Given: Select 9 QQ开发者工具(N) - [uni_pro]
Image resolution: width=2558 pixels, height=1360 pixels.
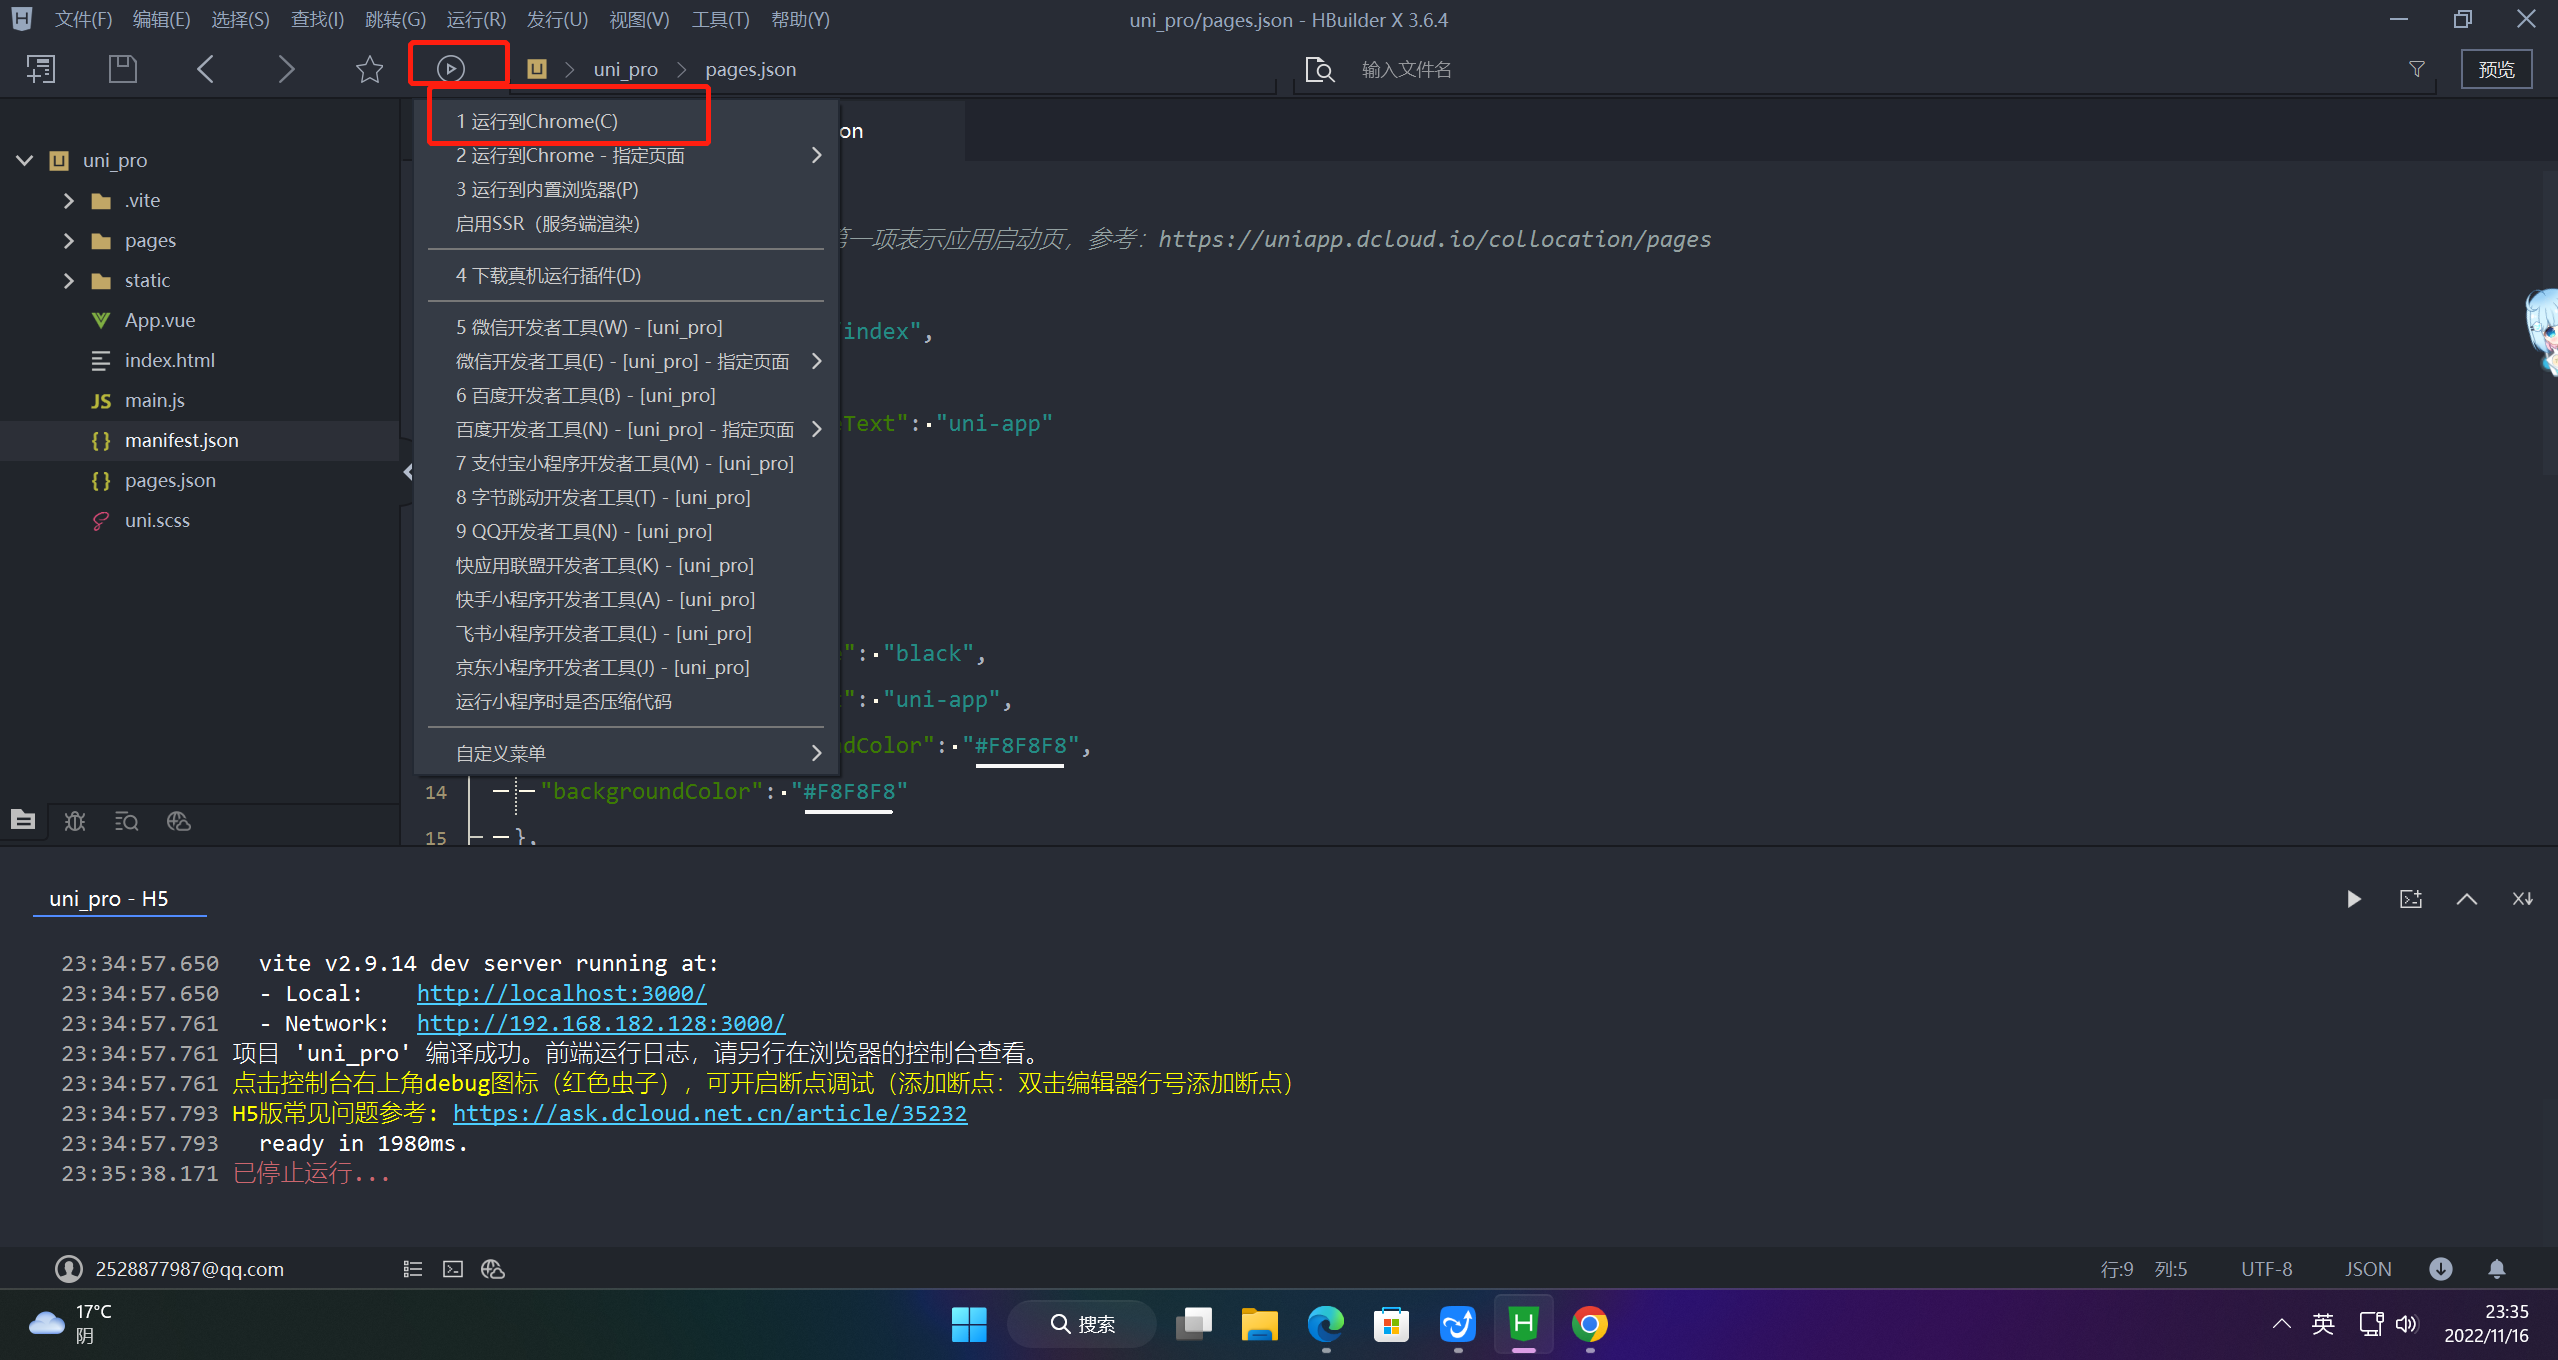Looking at the screenshot, I should 626,531.
